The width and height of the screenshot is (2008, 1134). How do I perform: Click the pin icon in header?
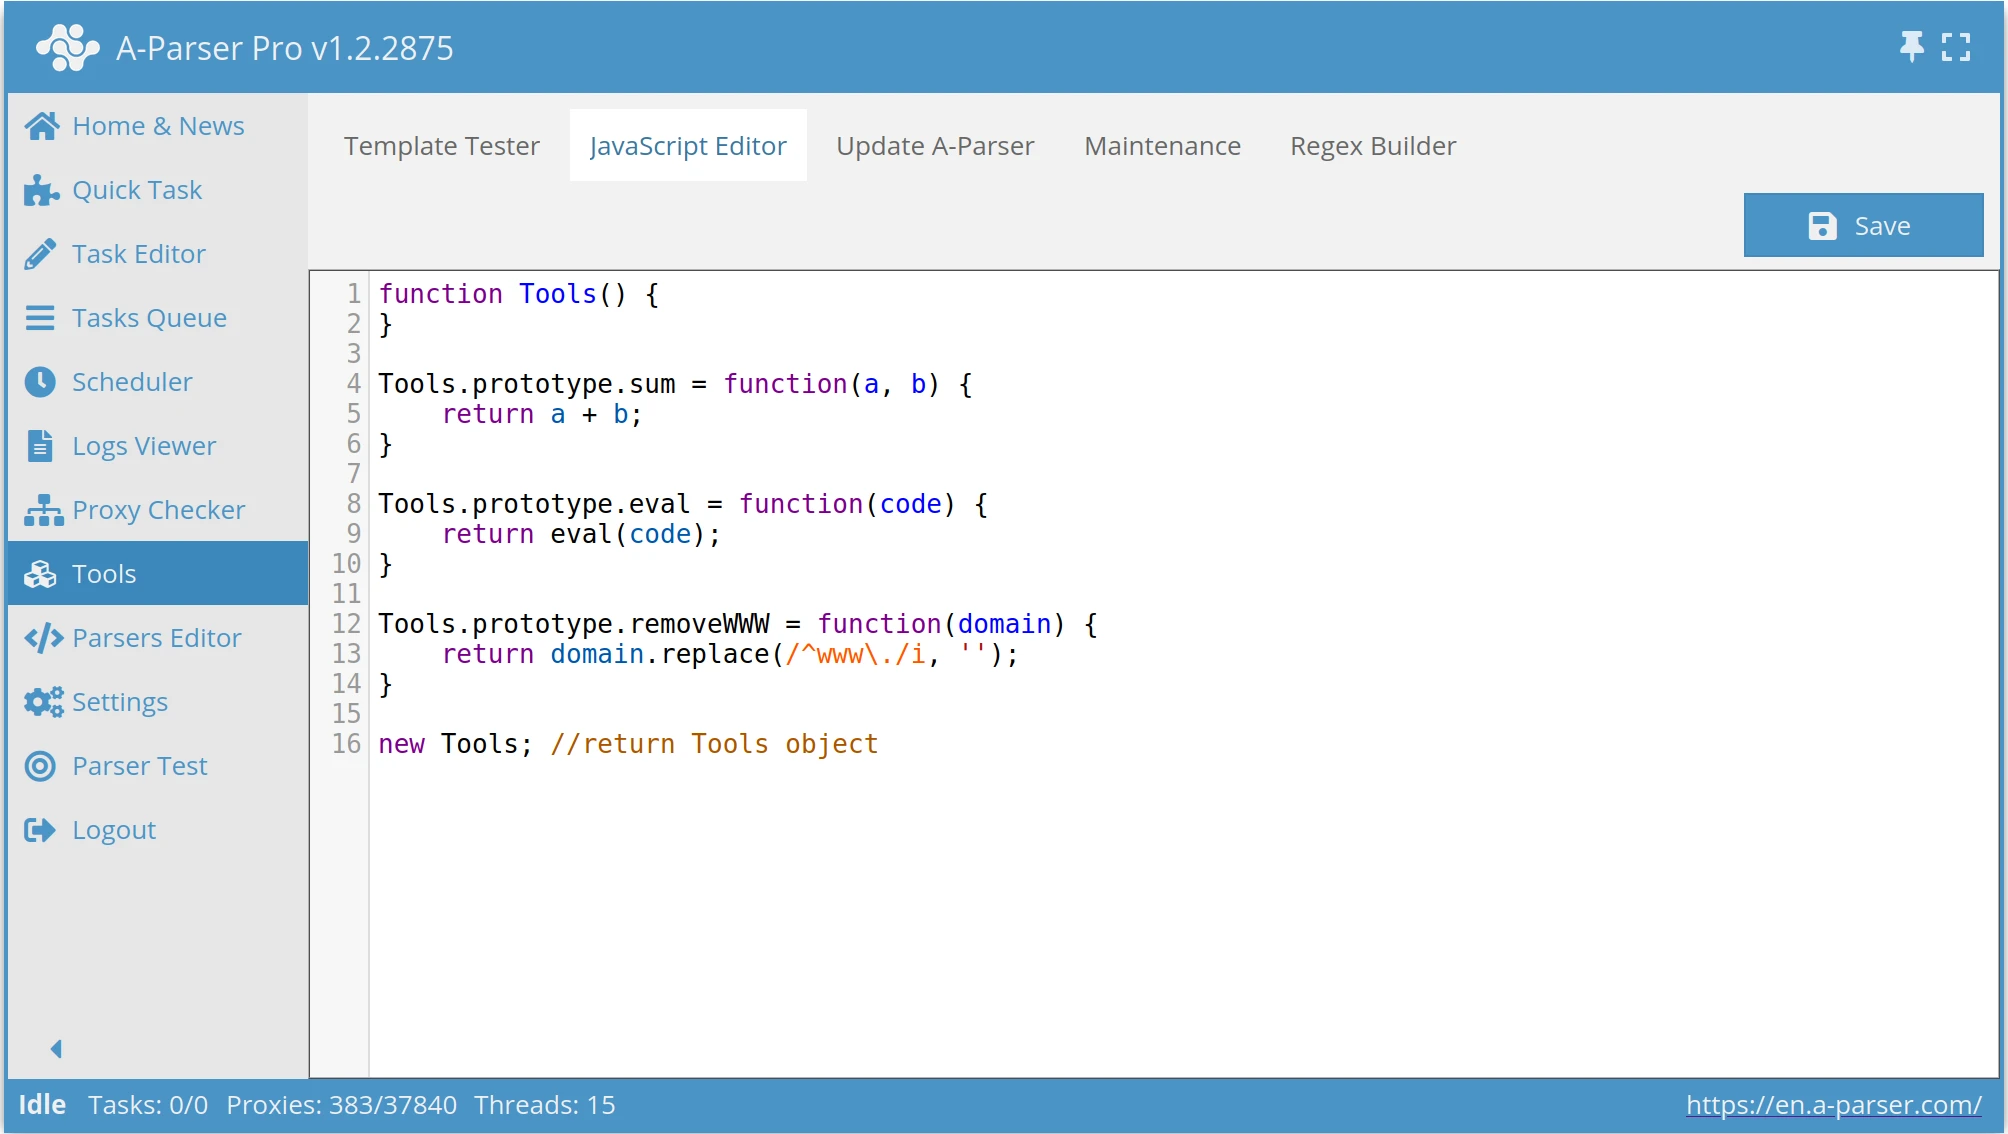pyautogui.click(x=1911, y=46)
